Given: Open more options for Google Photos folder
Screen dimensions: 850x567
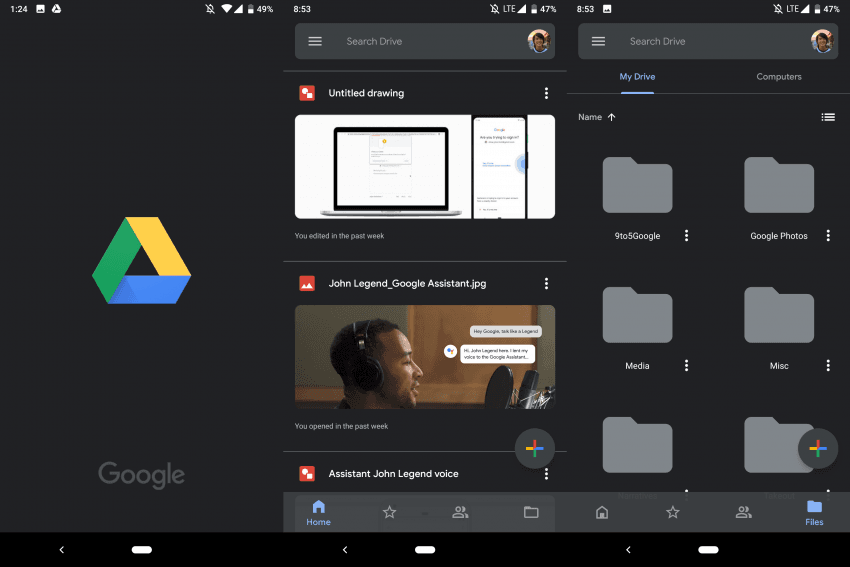Looking at the screenshot, I should pyautogui.click(x=828, y=235).
